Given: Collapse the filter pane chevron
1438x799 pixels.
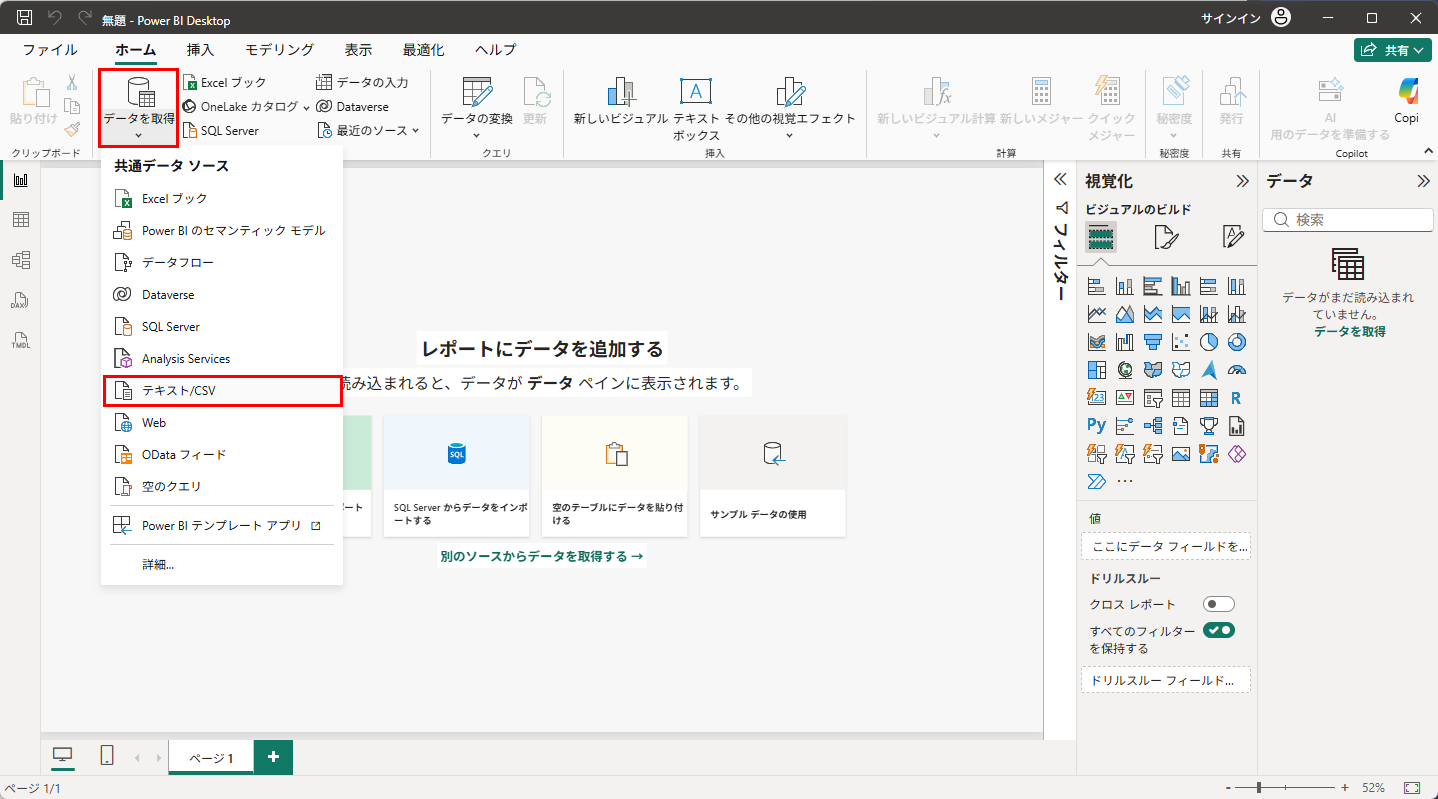Looking at the screenshot, I should (1061, 180).
